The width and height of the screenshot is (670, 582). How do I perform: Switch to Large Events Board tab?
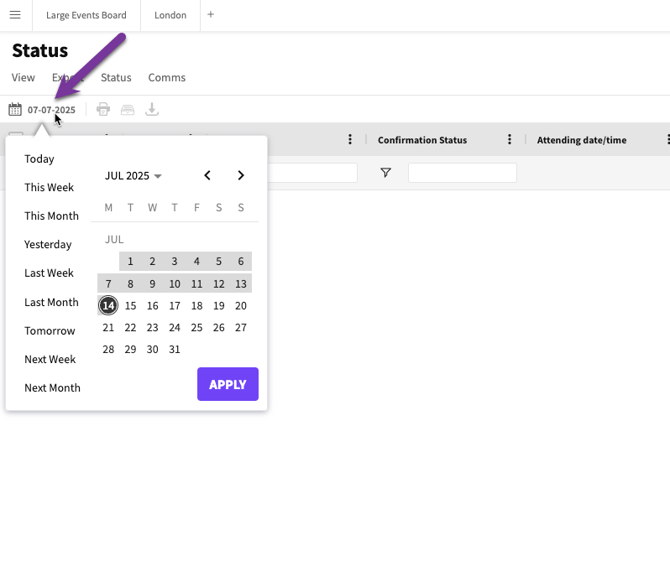tap(86, 15)
